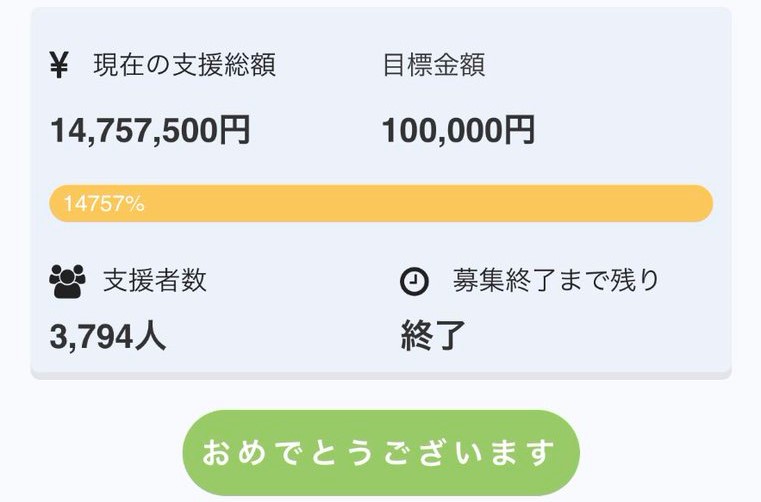Click the blank card area right of 100,000円
This screenshot has width=761, height=502.
[630, 130]
